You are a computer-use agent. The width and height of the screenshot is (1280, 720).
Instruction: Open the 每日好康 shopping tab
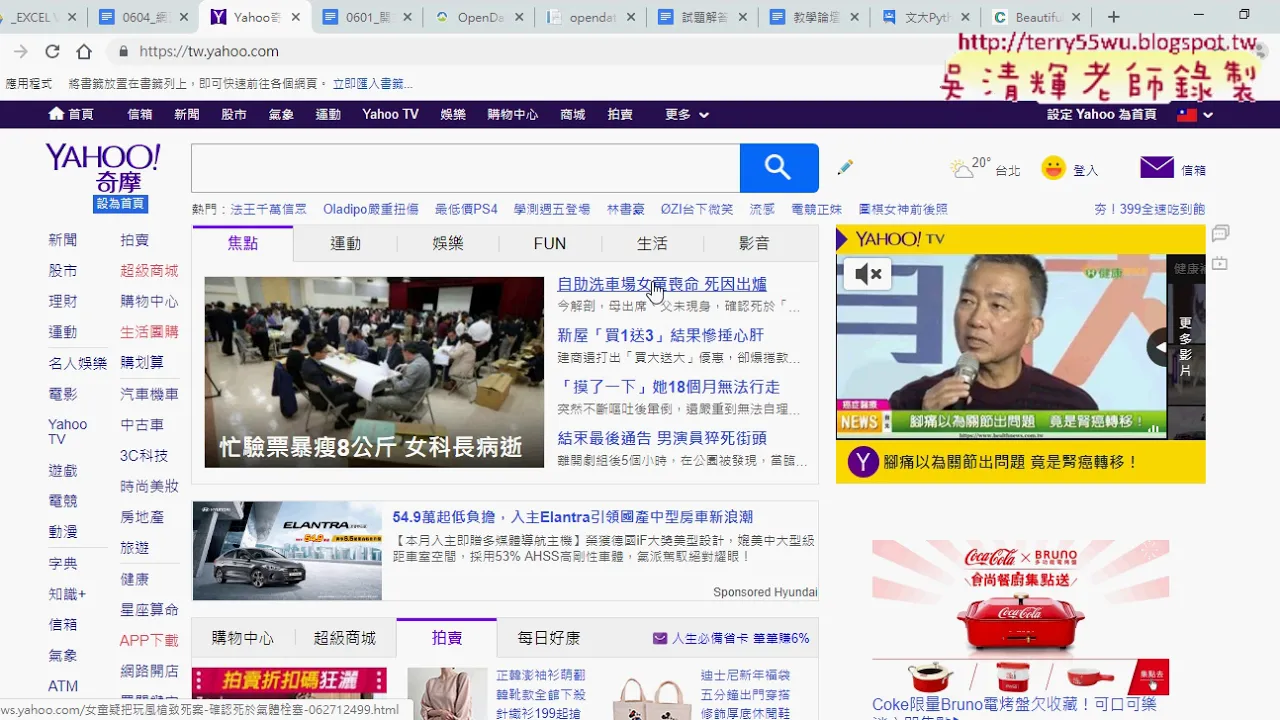tap(549, 637)
